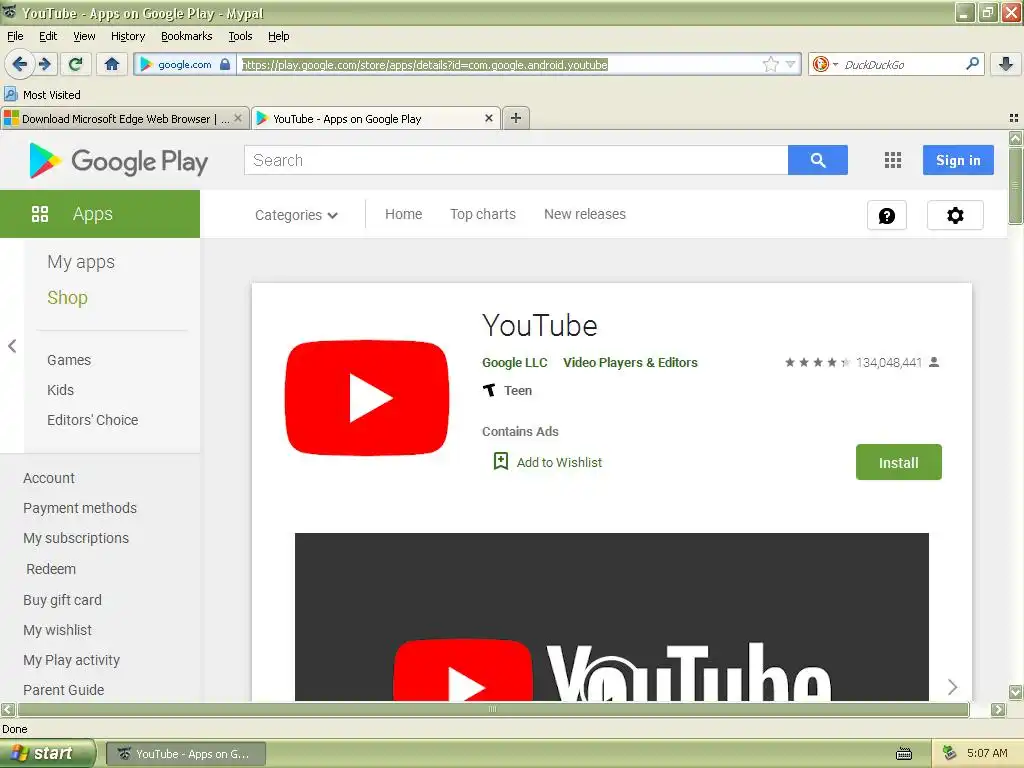Click Buy gift card

point(62,600)
